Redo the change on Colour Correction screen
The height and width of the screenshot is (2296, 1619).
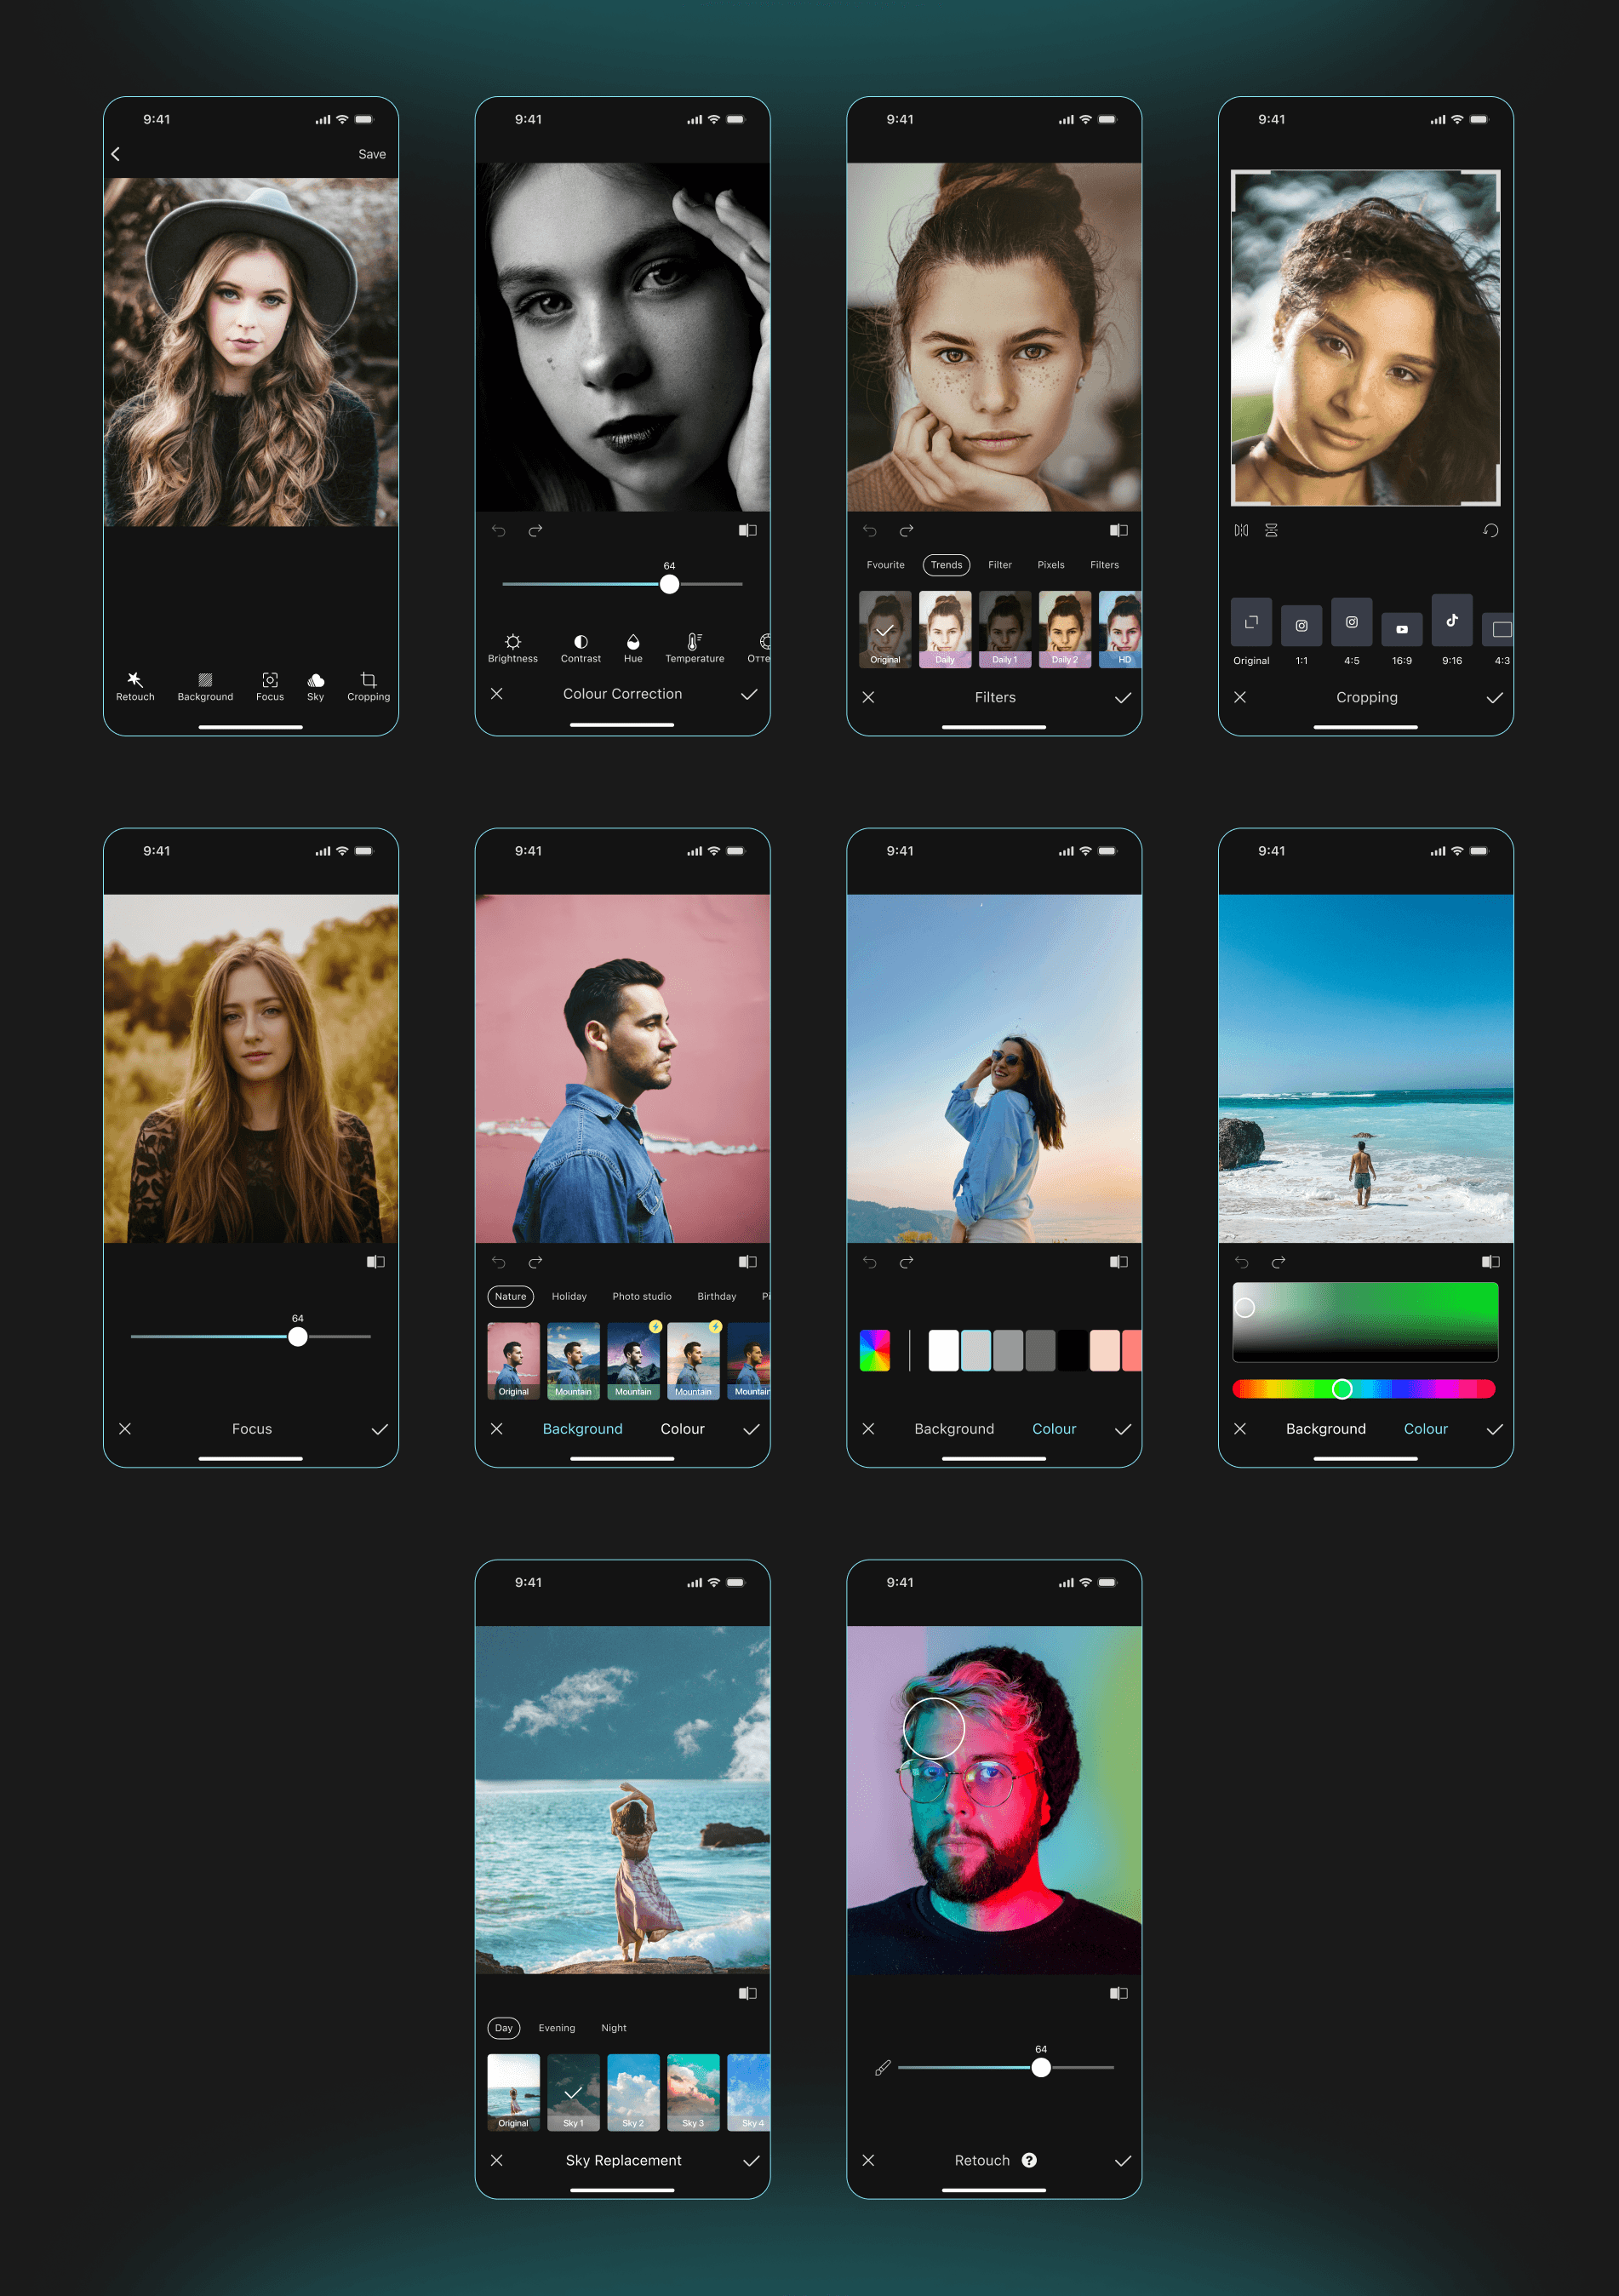click(535, 530)
